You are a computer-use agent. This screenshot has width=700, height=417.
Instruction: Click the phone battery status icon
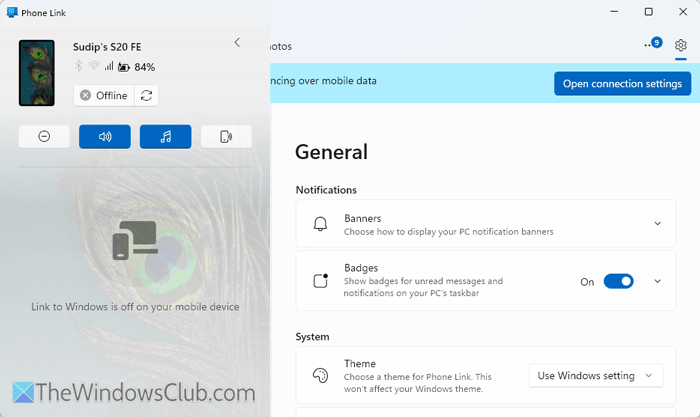point(124,67)
